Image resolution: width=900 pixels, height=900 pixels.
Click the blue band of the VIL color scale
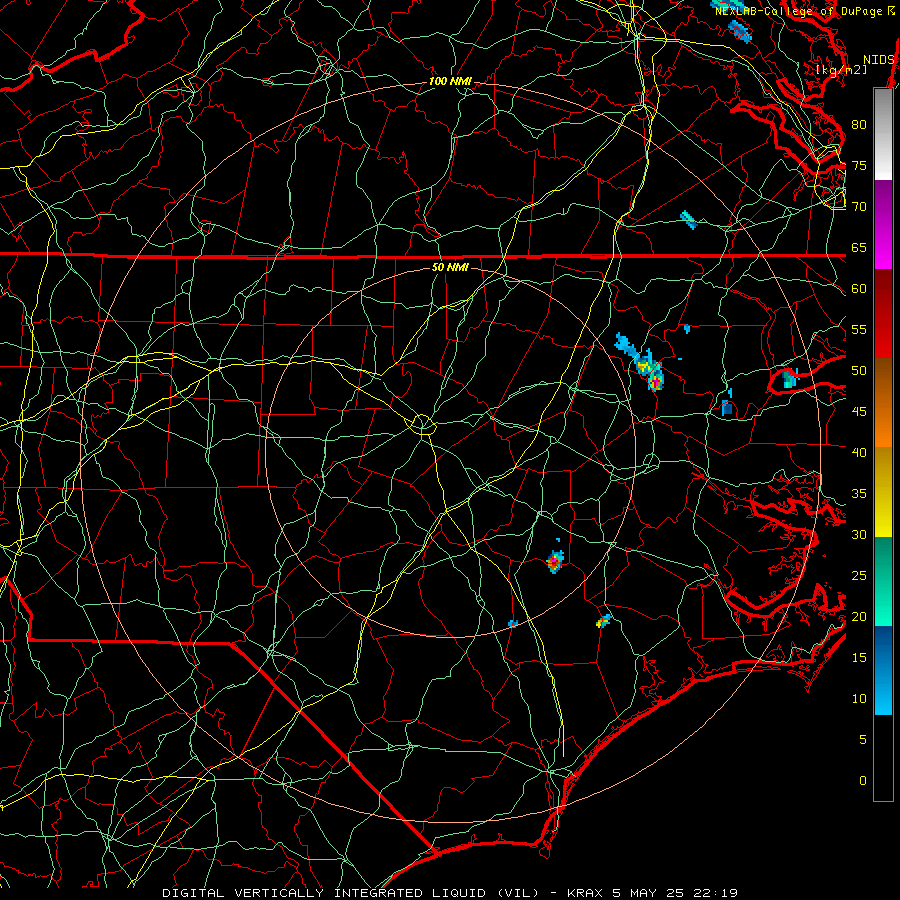point(883,670)
